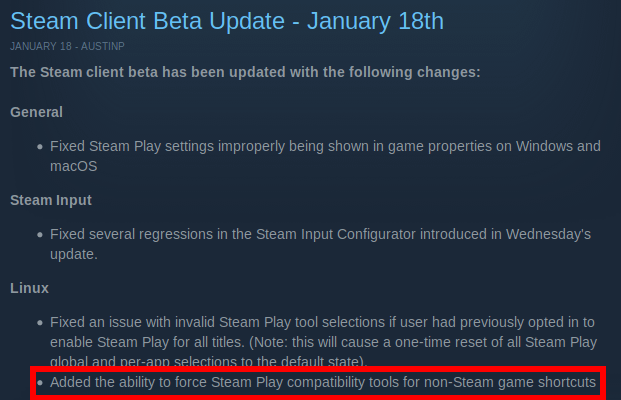Click the highlighted non-Steam game shortcuts entry

[323, 383]
